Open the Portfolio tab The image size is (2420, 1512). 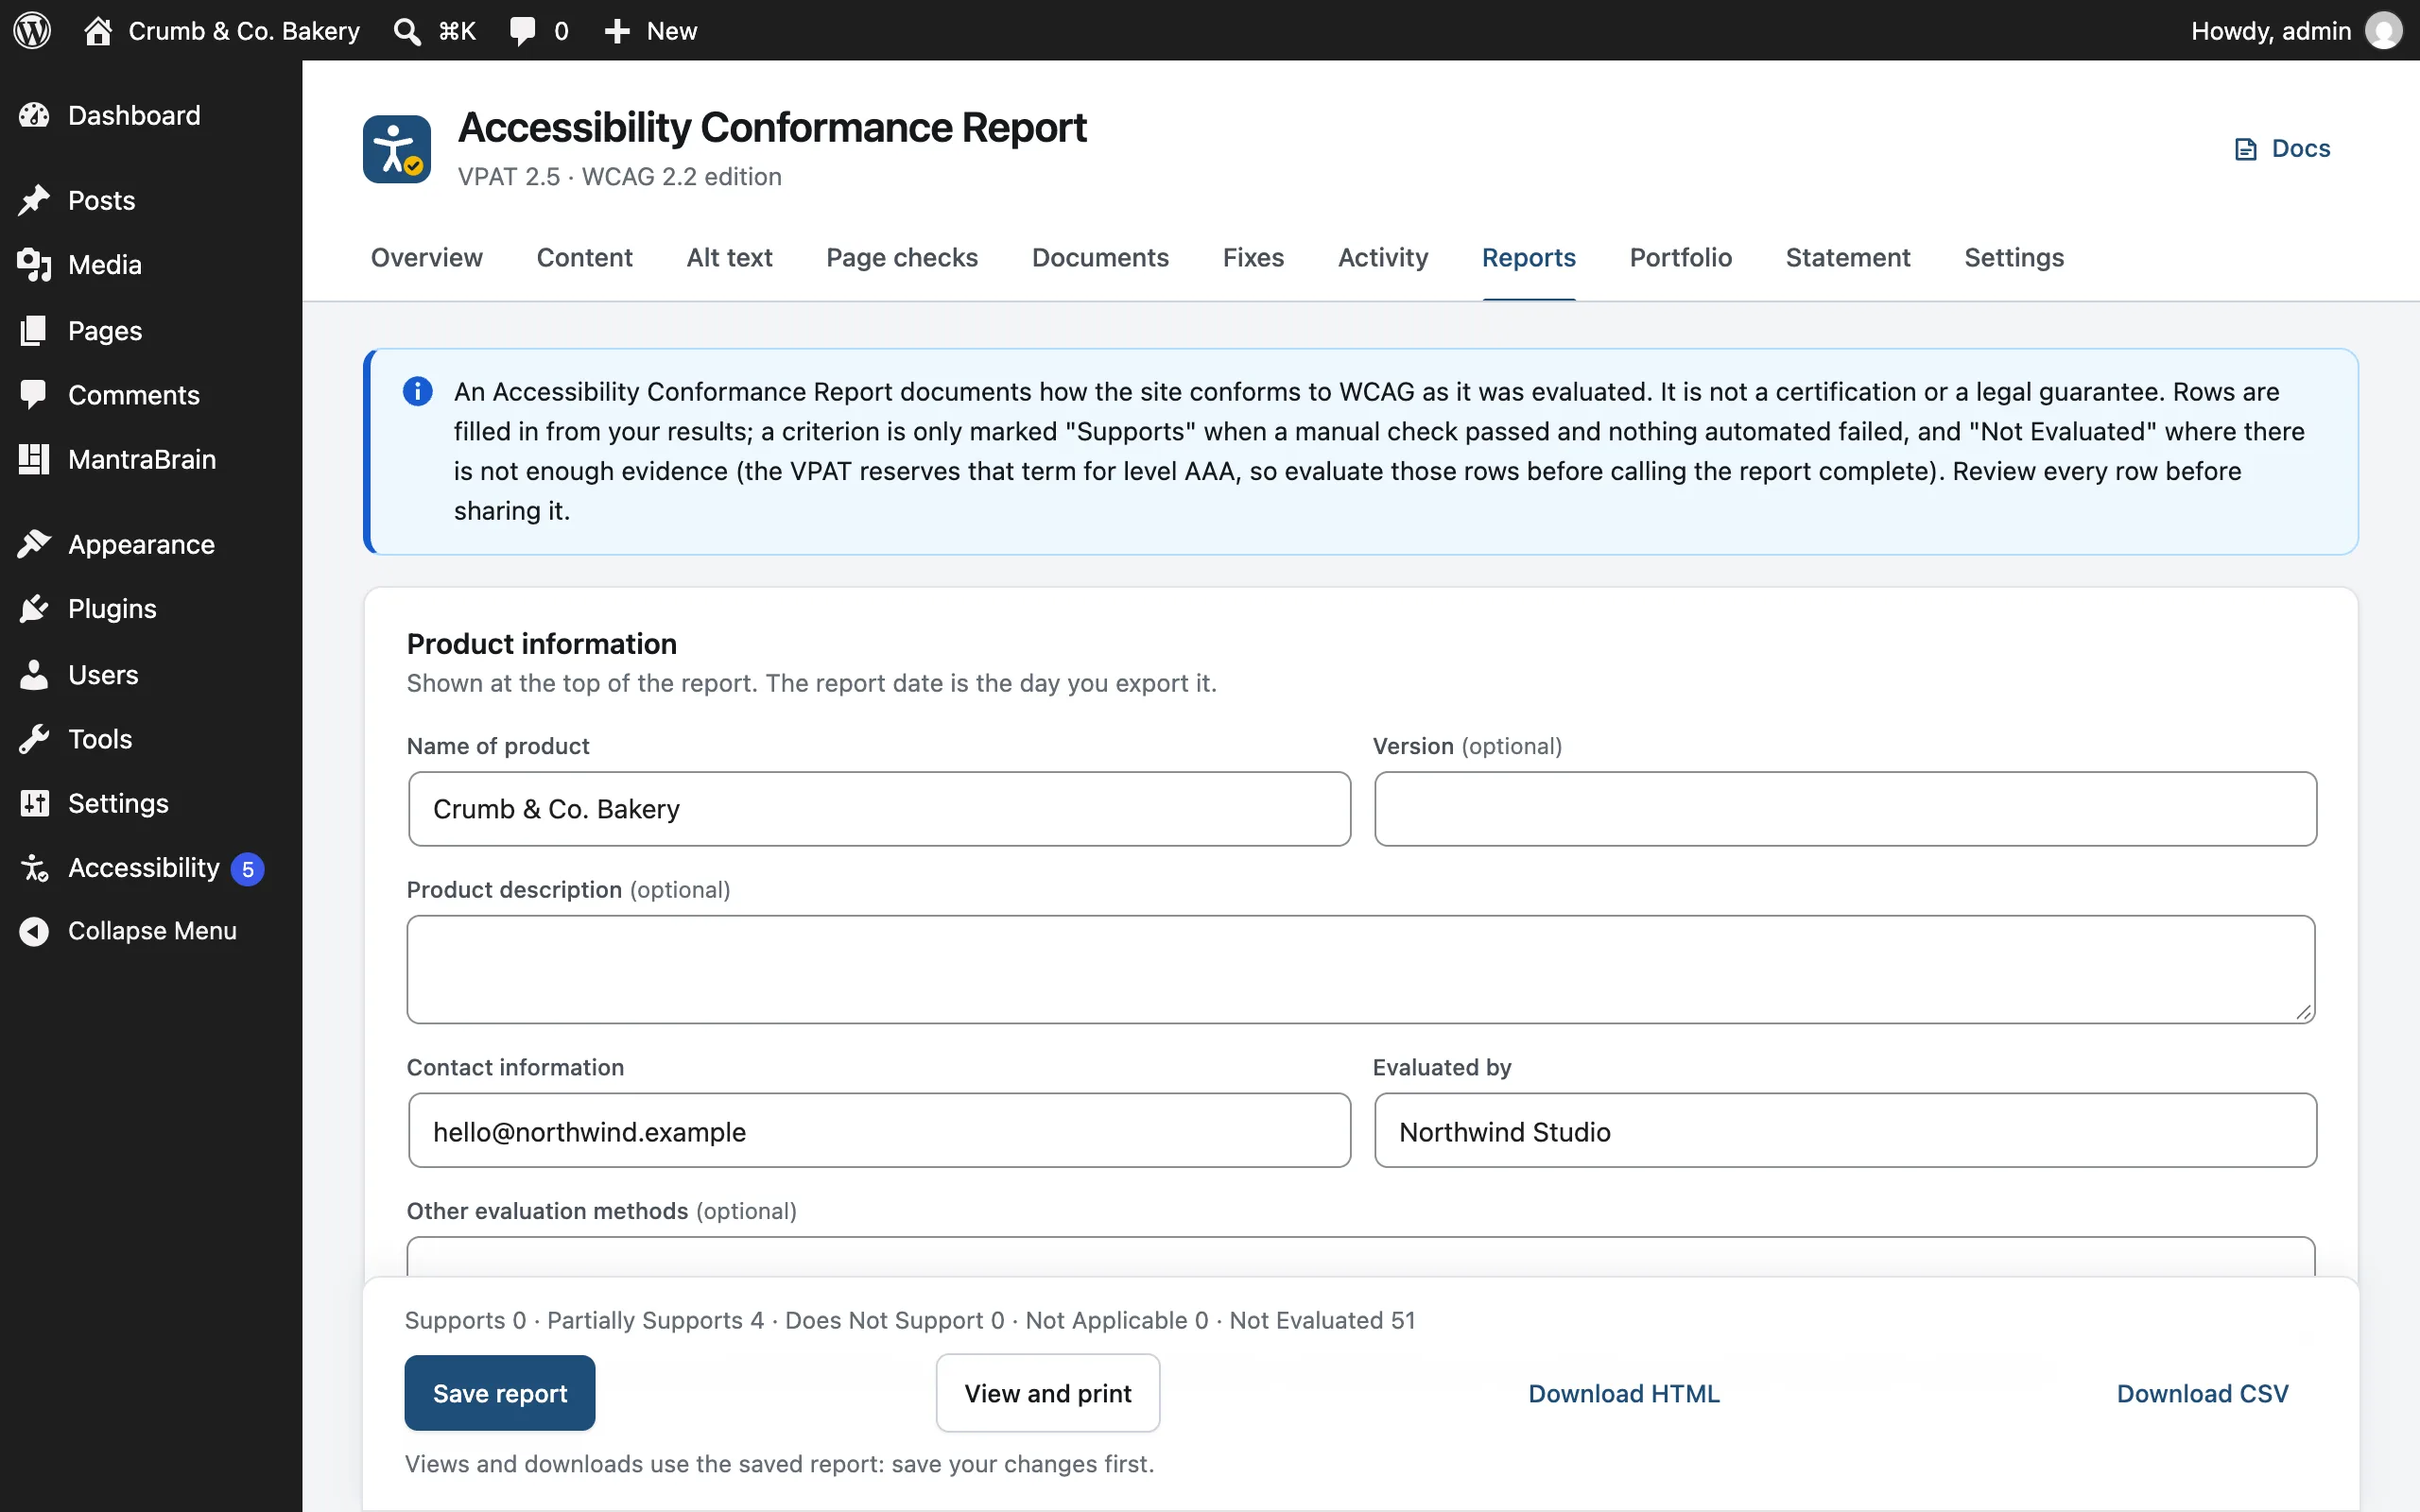1681,257
